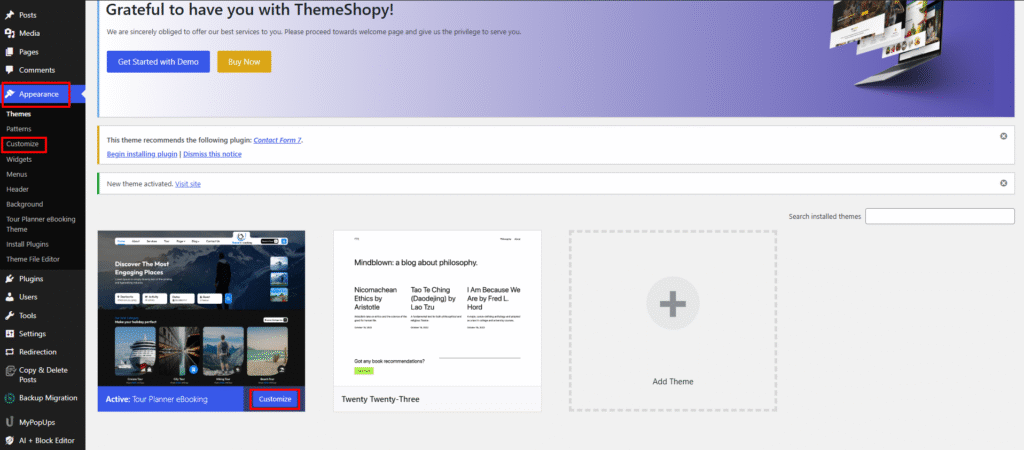1024x450 pixels.
Task: Click the Redirection arrows icon
Action: point(9,352)
